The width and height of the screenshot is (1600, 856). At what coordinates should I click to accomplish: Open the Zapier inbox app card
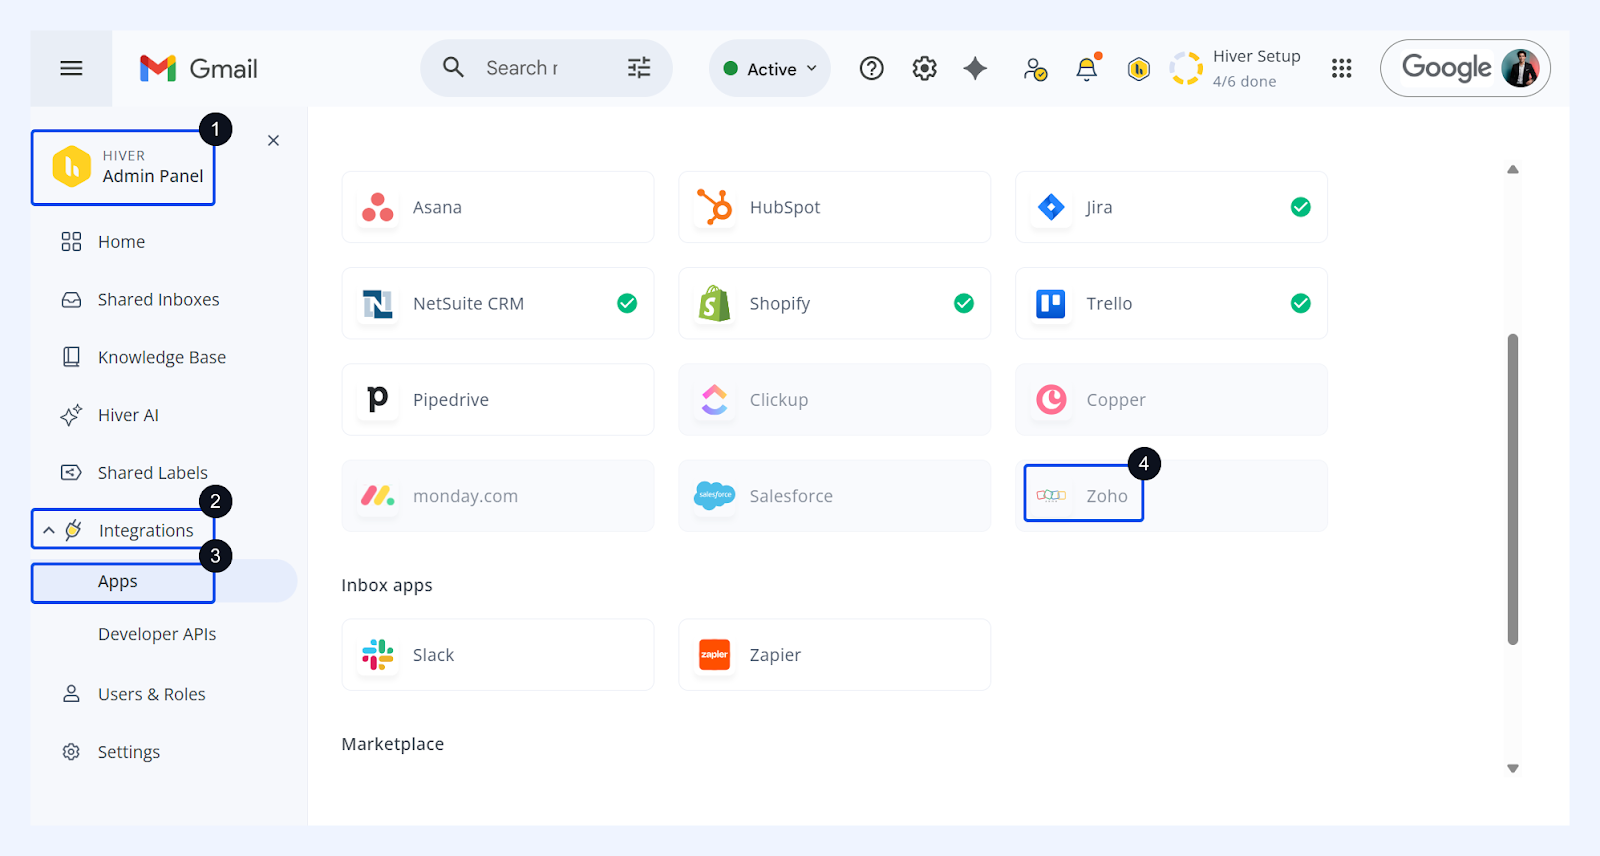point(835,655)
